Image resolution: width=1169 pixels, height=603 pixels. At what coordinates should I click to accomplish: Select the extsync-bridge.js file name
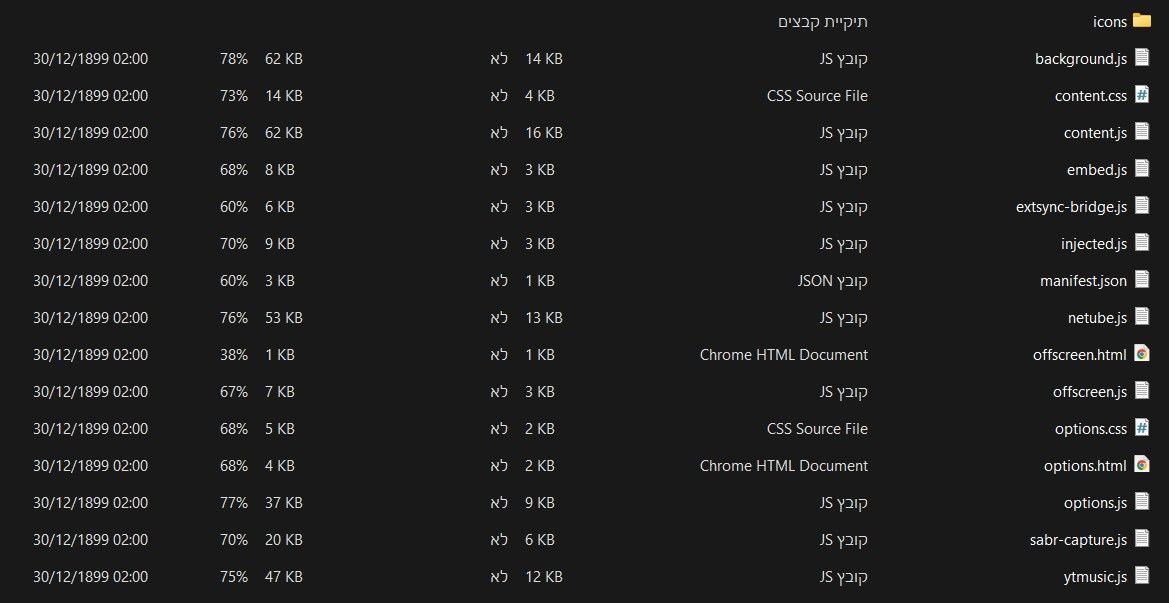tap(1071, 206)
